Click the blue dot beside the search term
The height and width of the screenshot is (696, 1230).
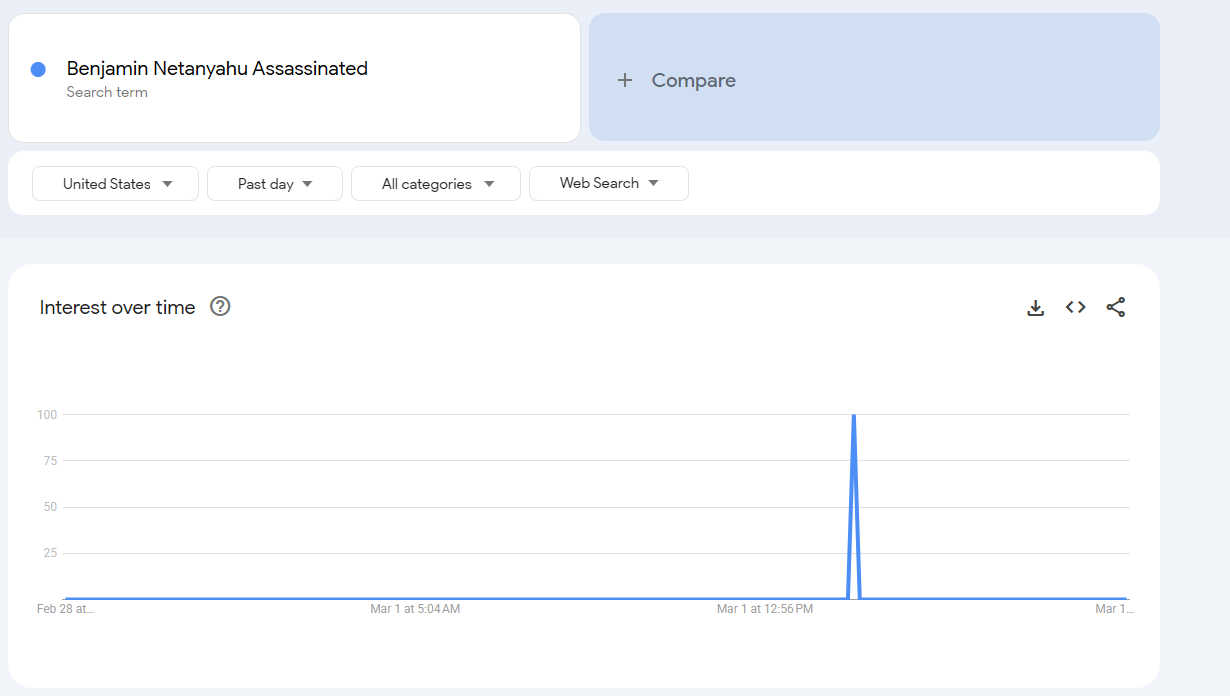[x=38, y=69]
